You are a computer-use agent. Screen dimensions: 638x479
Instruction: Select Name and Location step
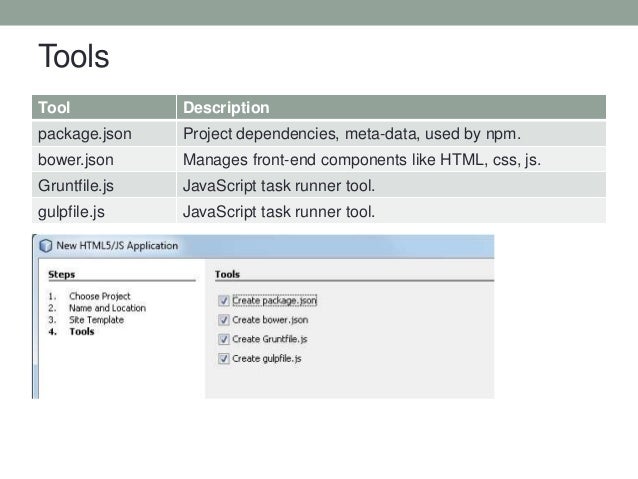coord(107,308)
